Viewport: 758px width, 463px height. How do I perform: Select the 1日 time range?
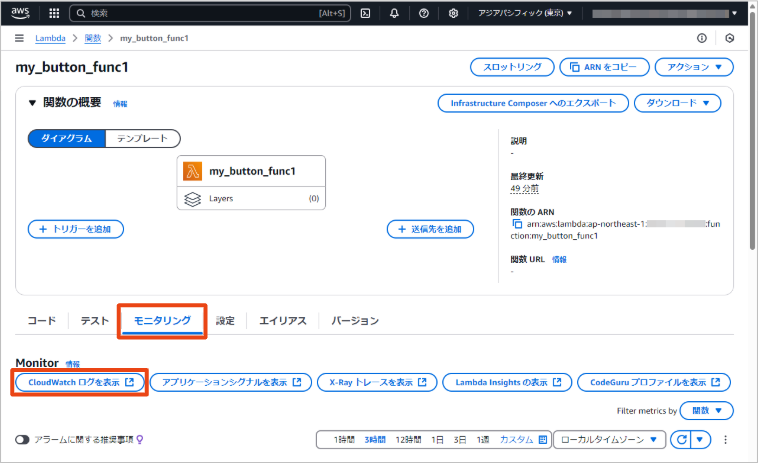click(x=437, y=439)
